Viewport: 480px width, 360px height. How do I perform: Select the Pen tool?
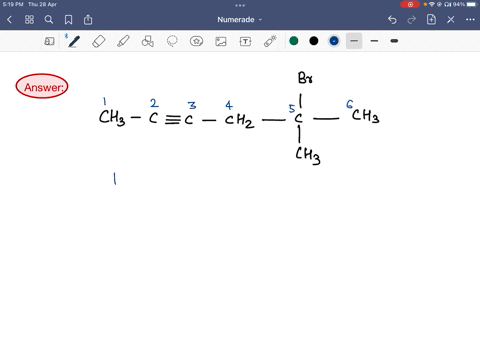tap(73, 41)
